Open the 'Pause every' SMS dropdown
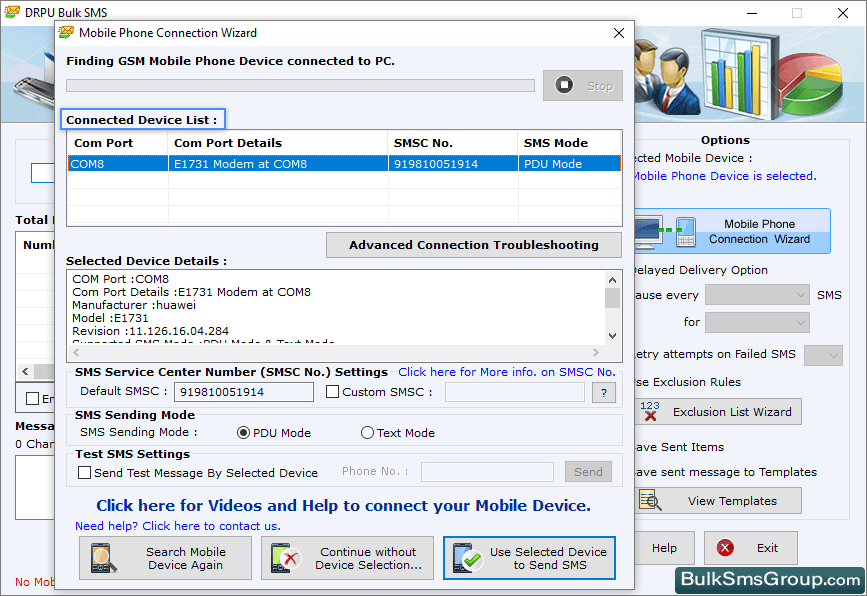This screenshot has width=867, height=596. (x=757, y=295)
